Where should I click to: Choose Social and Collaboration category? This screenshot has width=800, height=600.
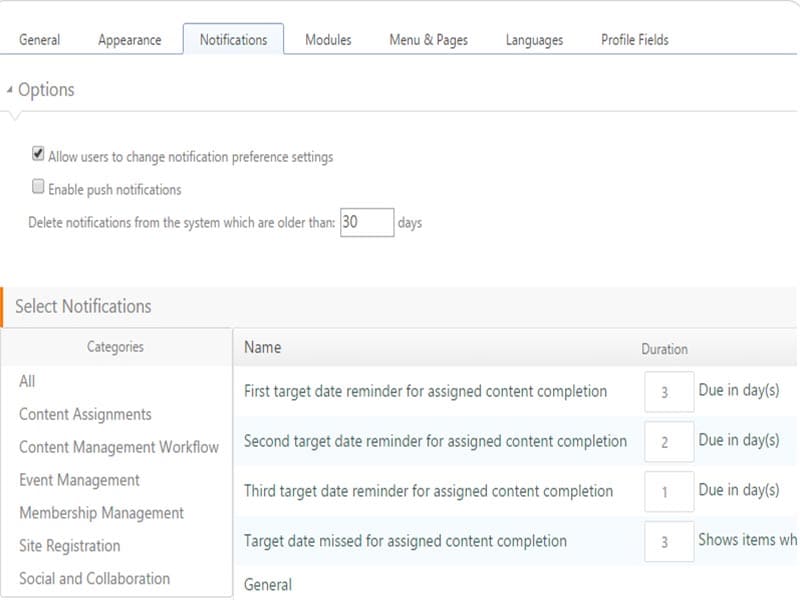point(94,578)
